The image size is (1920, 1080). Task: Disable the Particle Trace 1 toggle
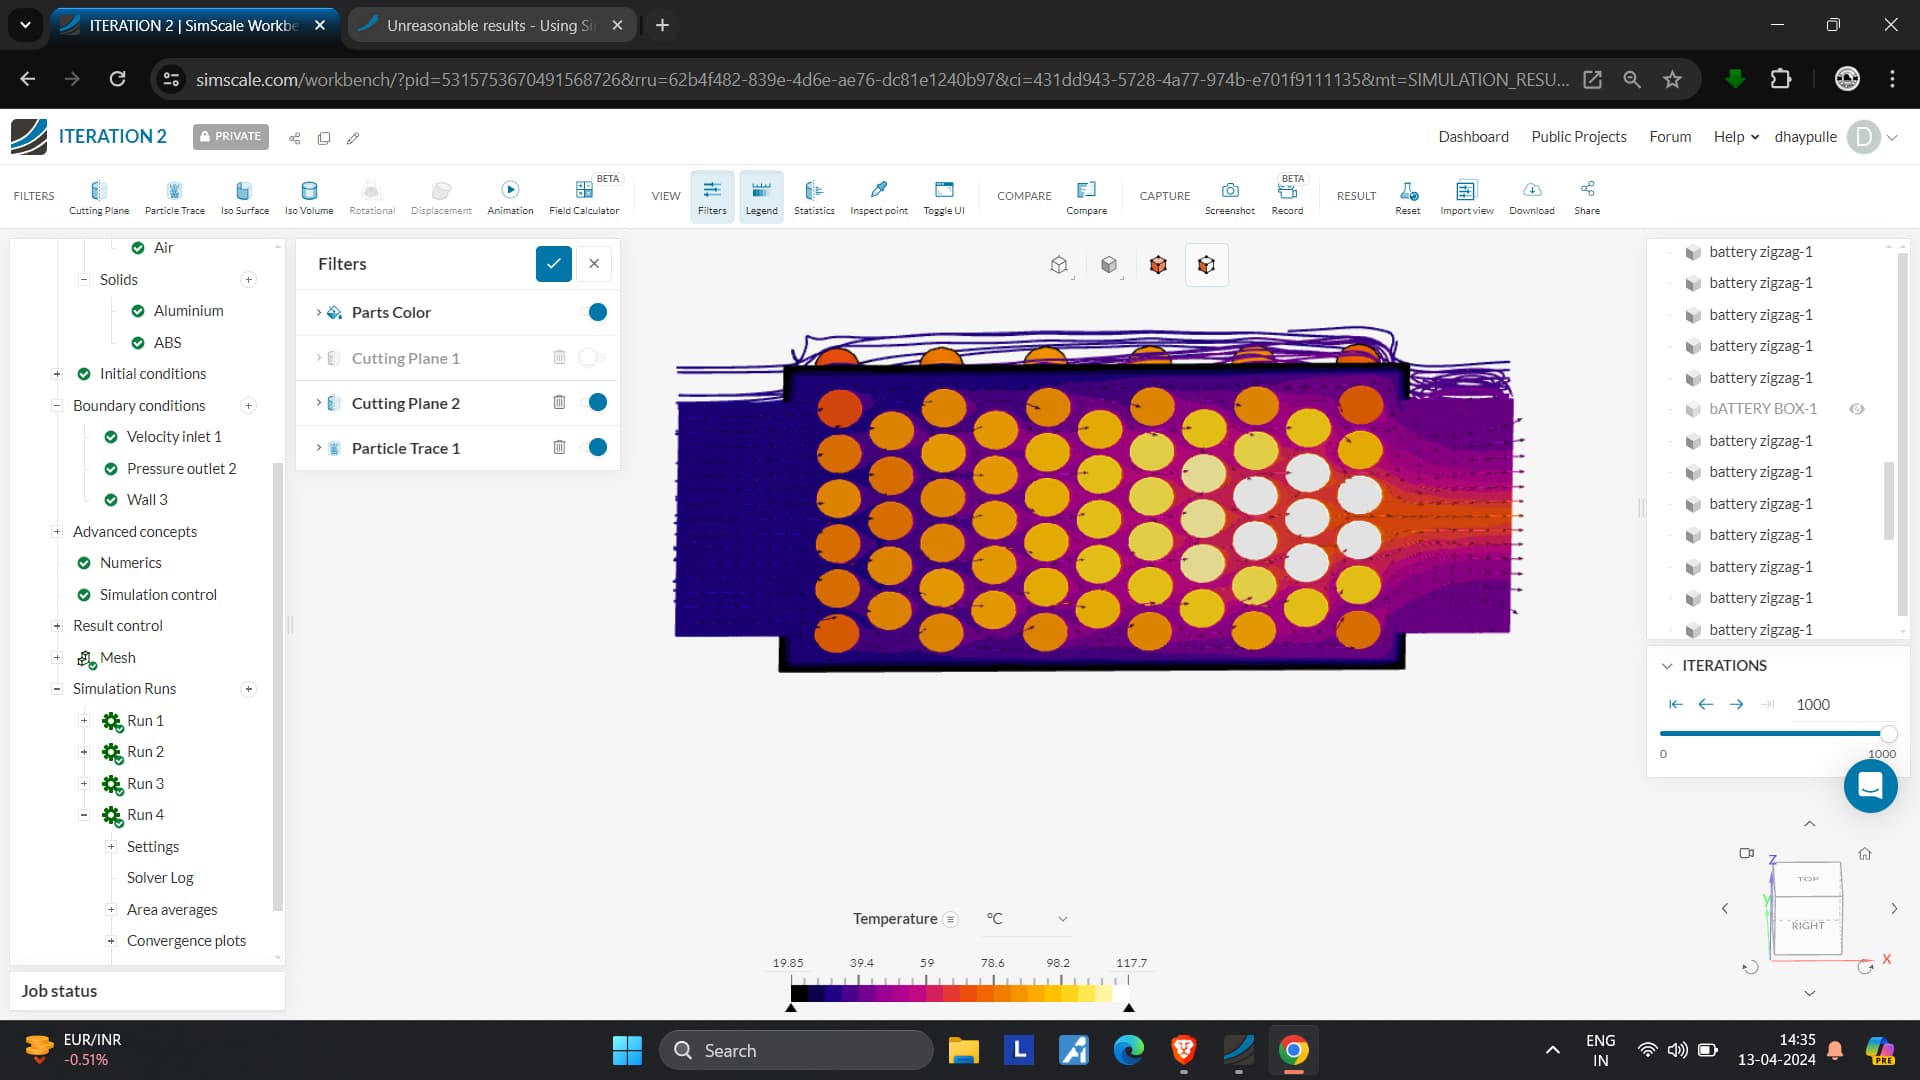[x=595, y=447]
